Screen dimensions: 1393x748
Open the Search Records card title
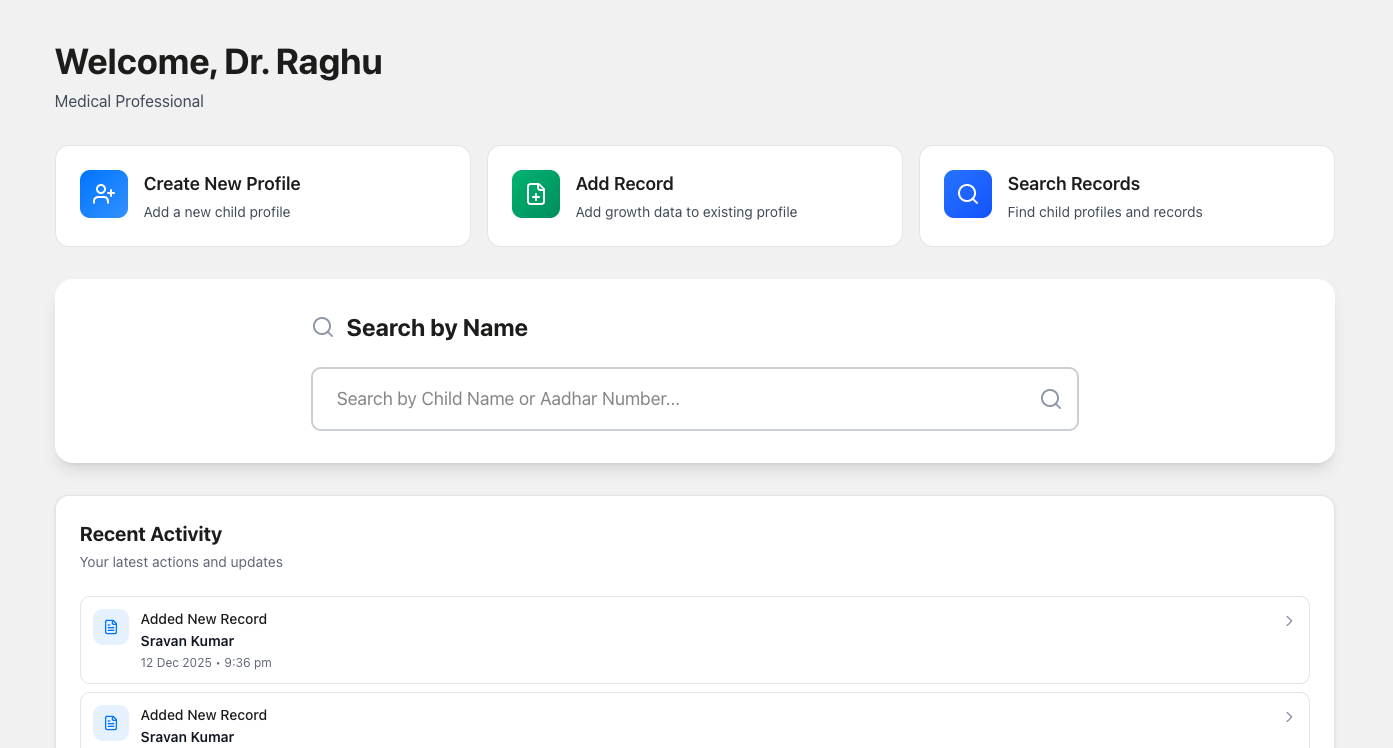1073,184
